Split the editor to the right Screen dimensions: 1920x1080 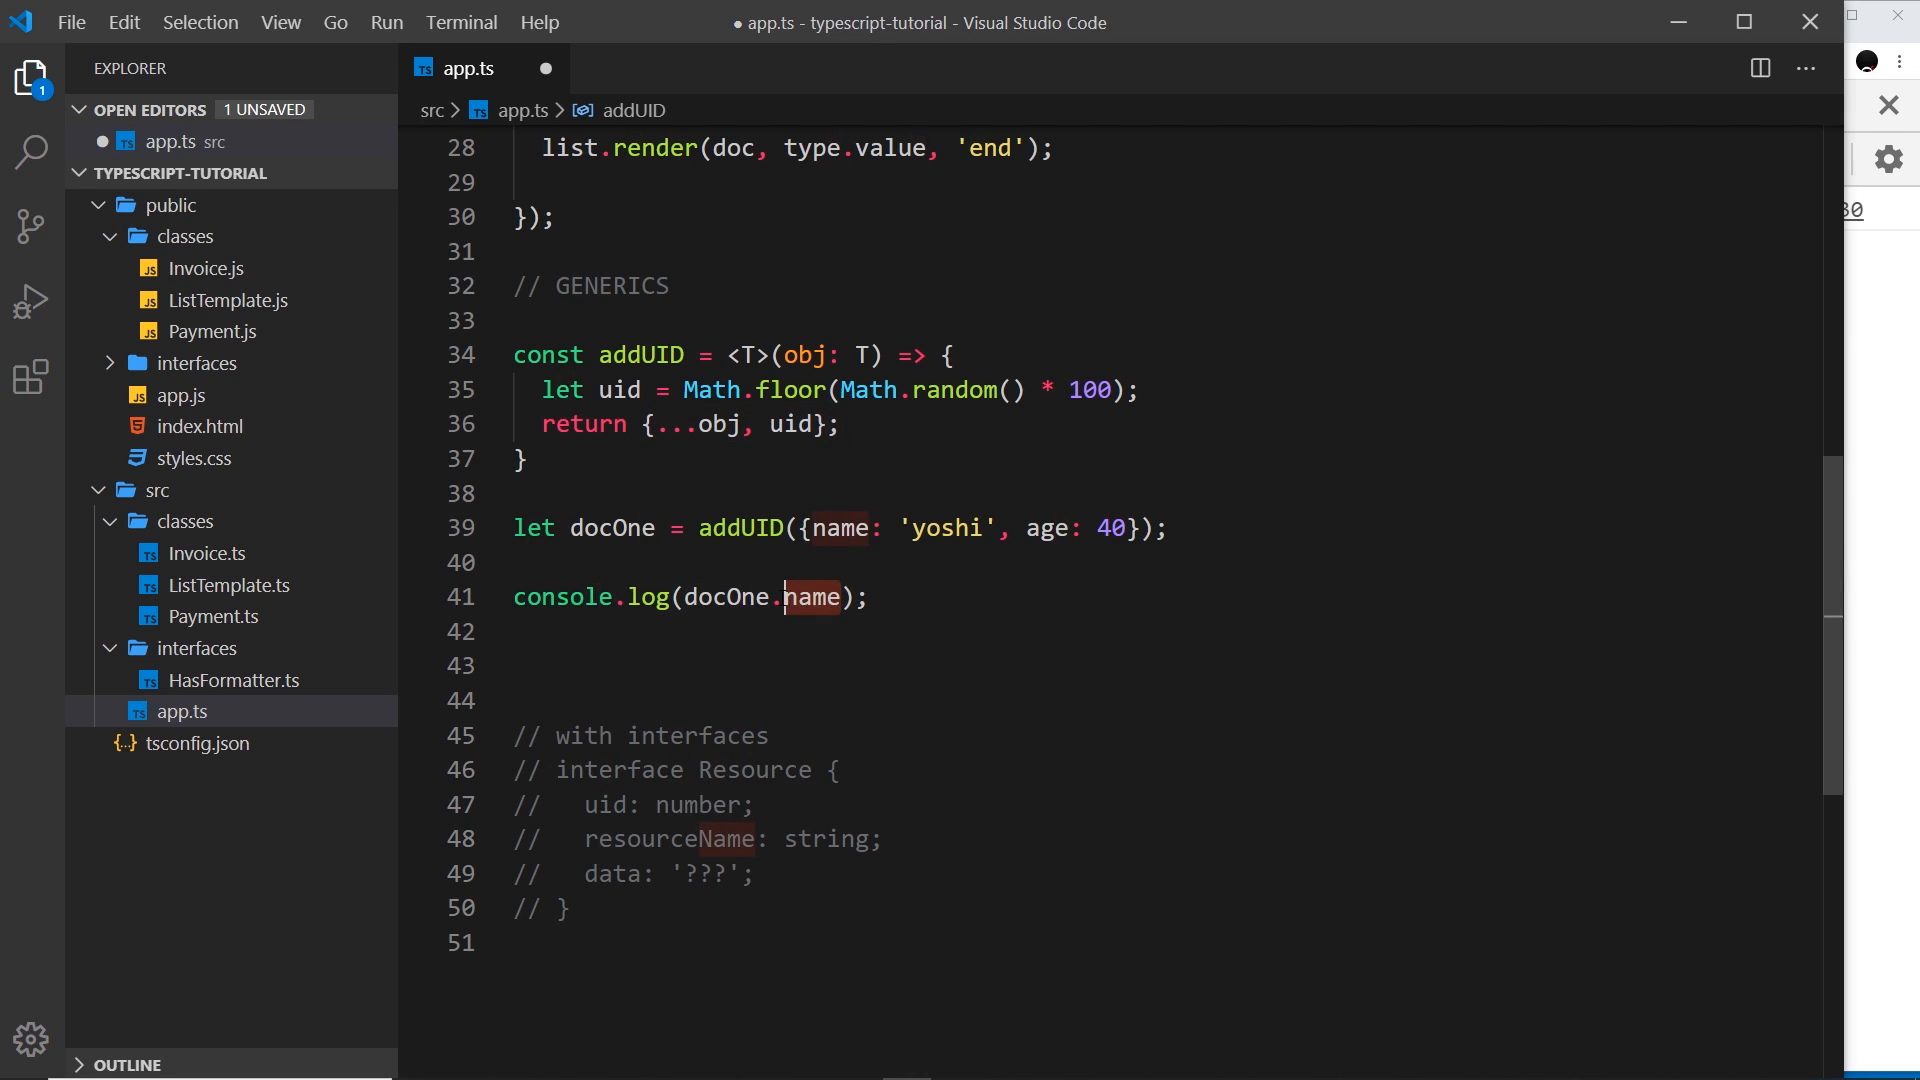tap(1760, 68)
